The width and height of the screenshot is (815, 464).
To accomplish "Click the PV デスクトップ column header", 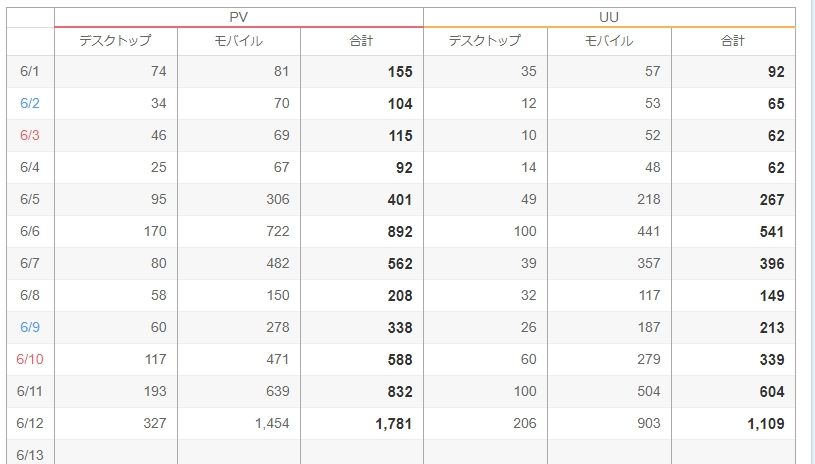I will 115,41.
